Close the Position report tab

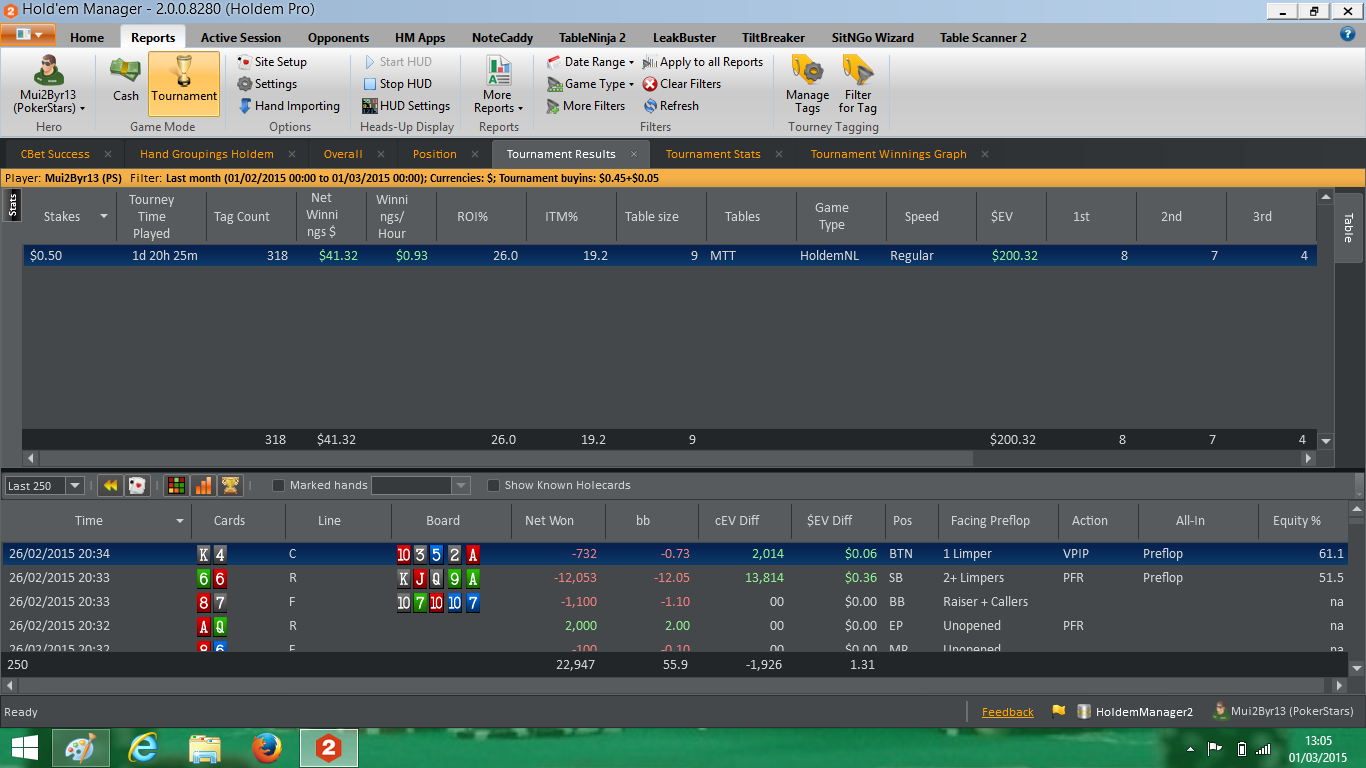point(476,154)
